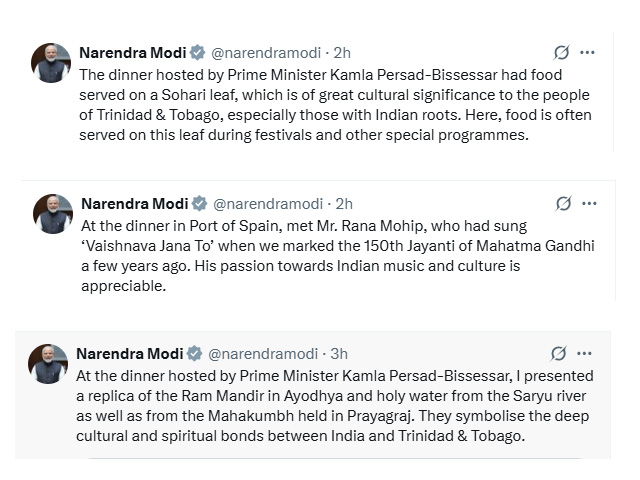640x480 pixels.
Task: Click verified badge on Rana Mohip tweet
Action: (200, 205)
